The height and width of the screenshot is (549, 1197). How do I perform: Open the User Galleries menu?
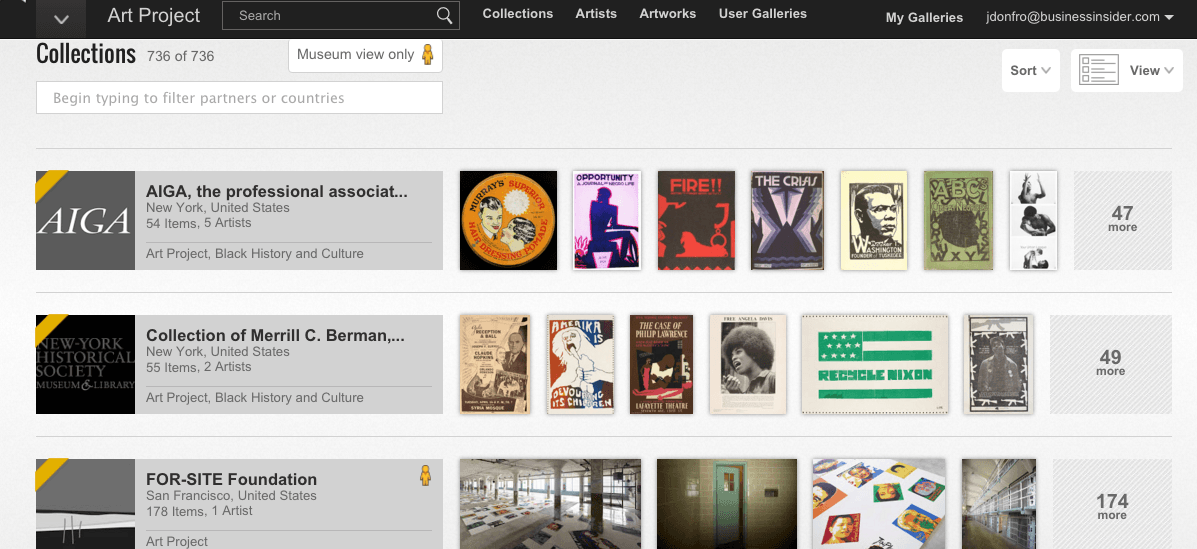pyautogui.click(x=762, y=14)
